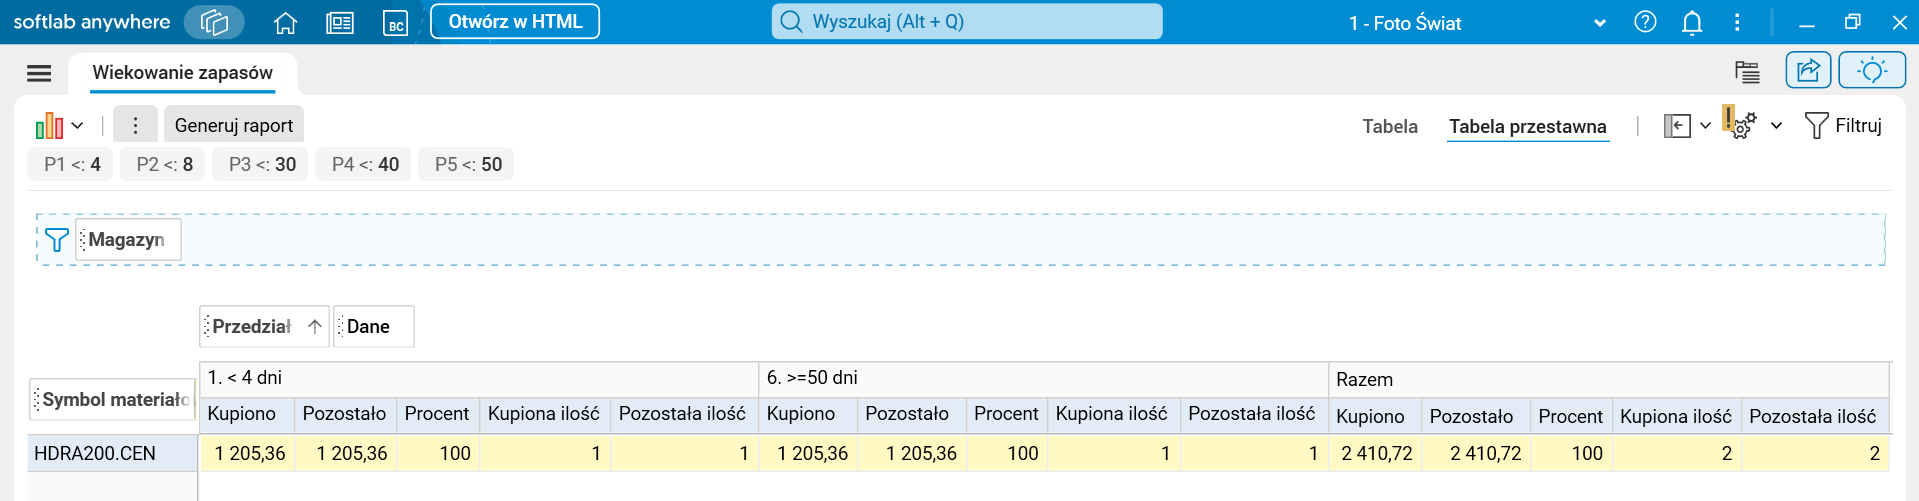This screenshot has width=1919, height=501.
Task: Click the panel collapse arrow icon
Action: tap(1677, 126)
